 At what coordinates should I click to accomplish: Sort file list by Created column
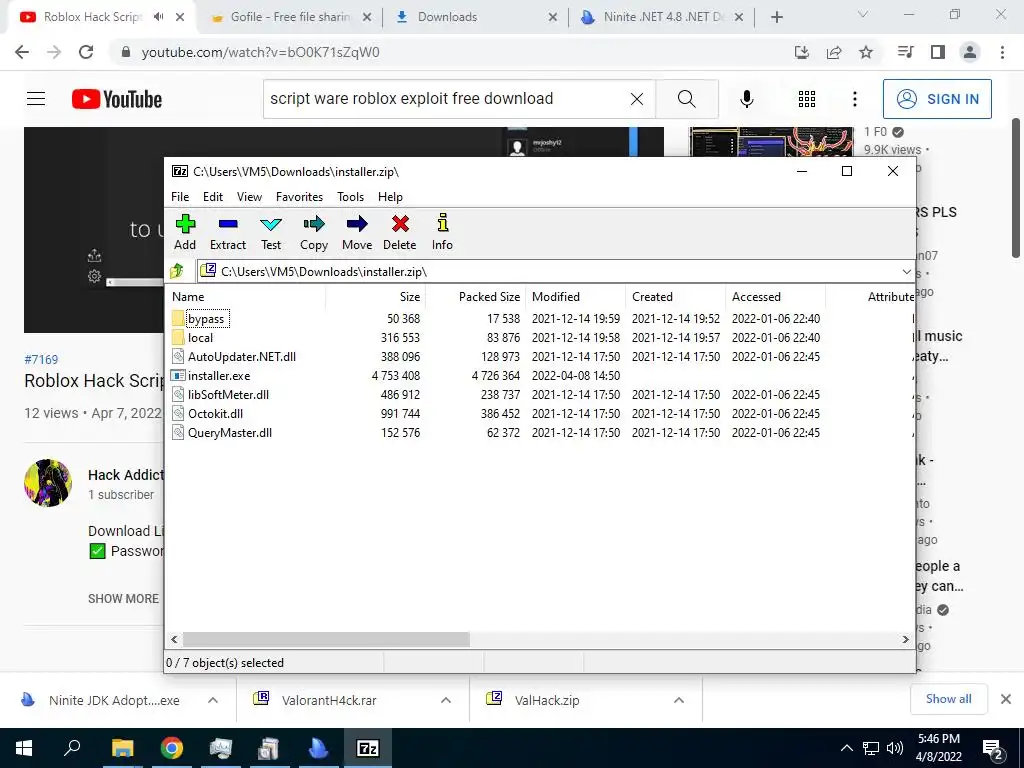point(675,296)
